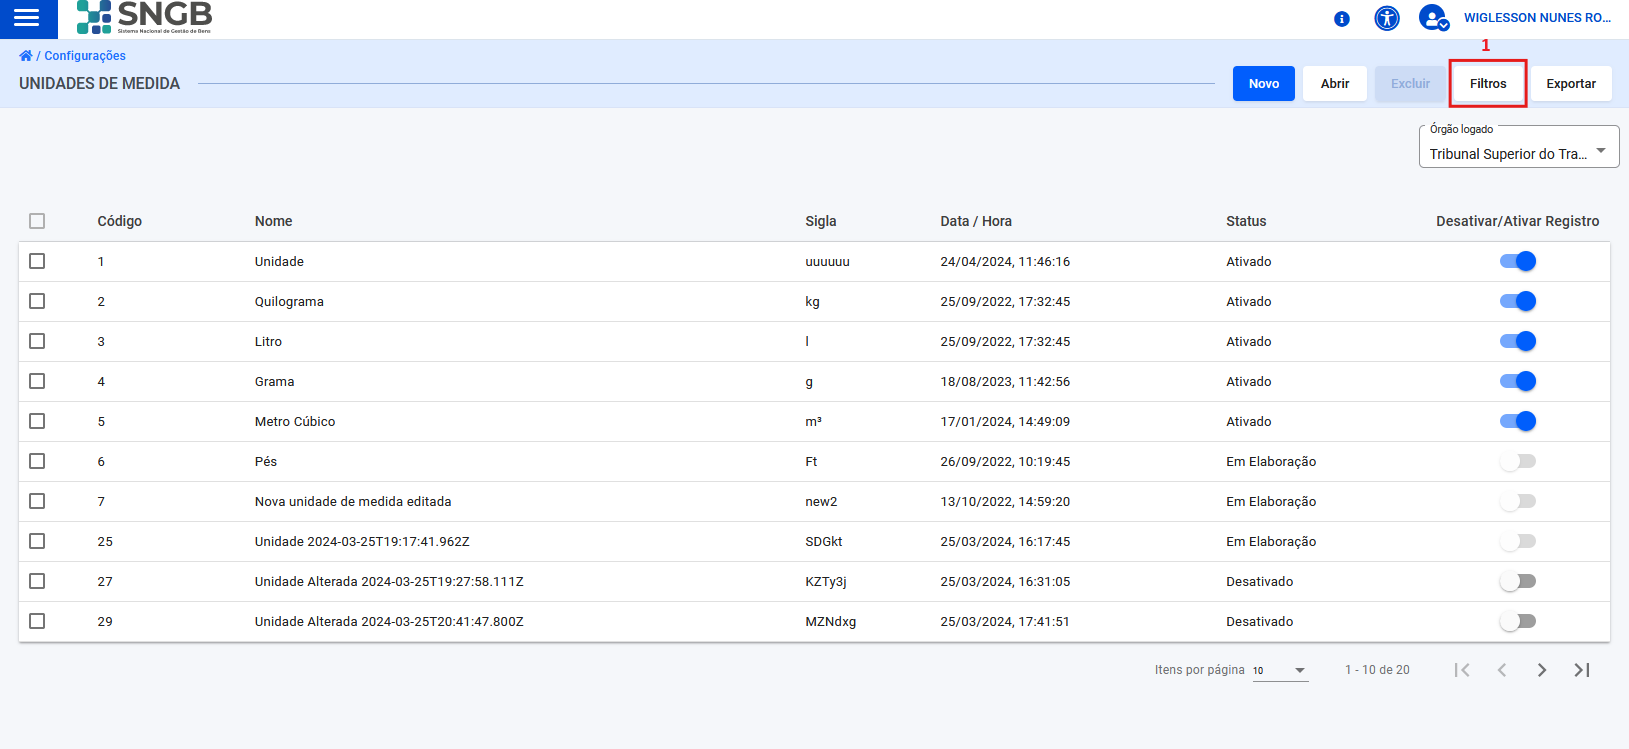Click the Excluir button

point(1410,84)
